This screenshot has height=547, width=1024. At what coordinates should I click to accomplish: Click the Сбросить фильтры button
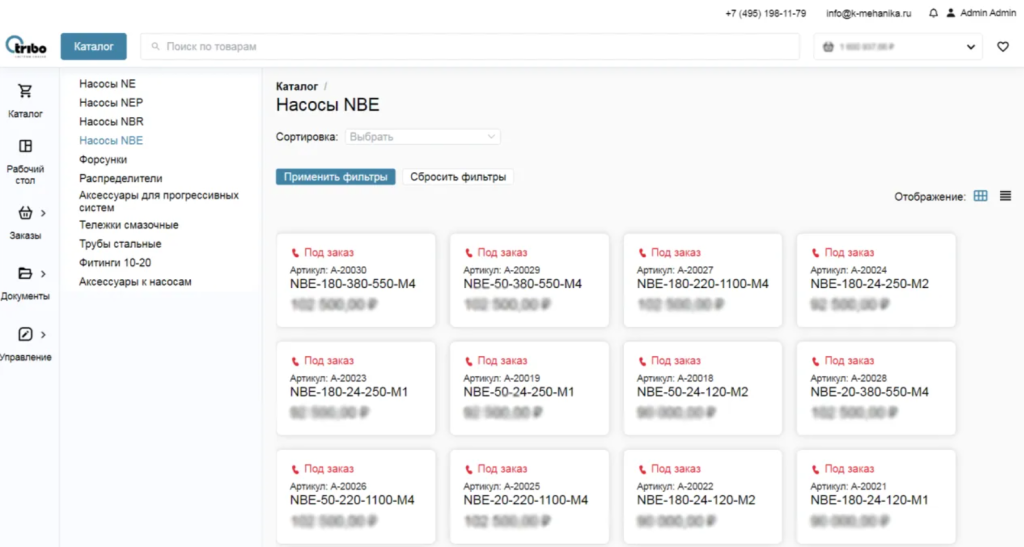click(459, 177)
